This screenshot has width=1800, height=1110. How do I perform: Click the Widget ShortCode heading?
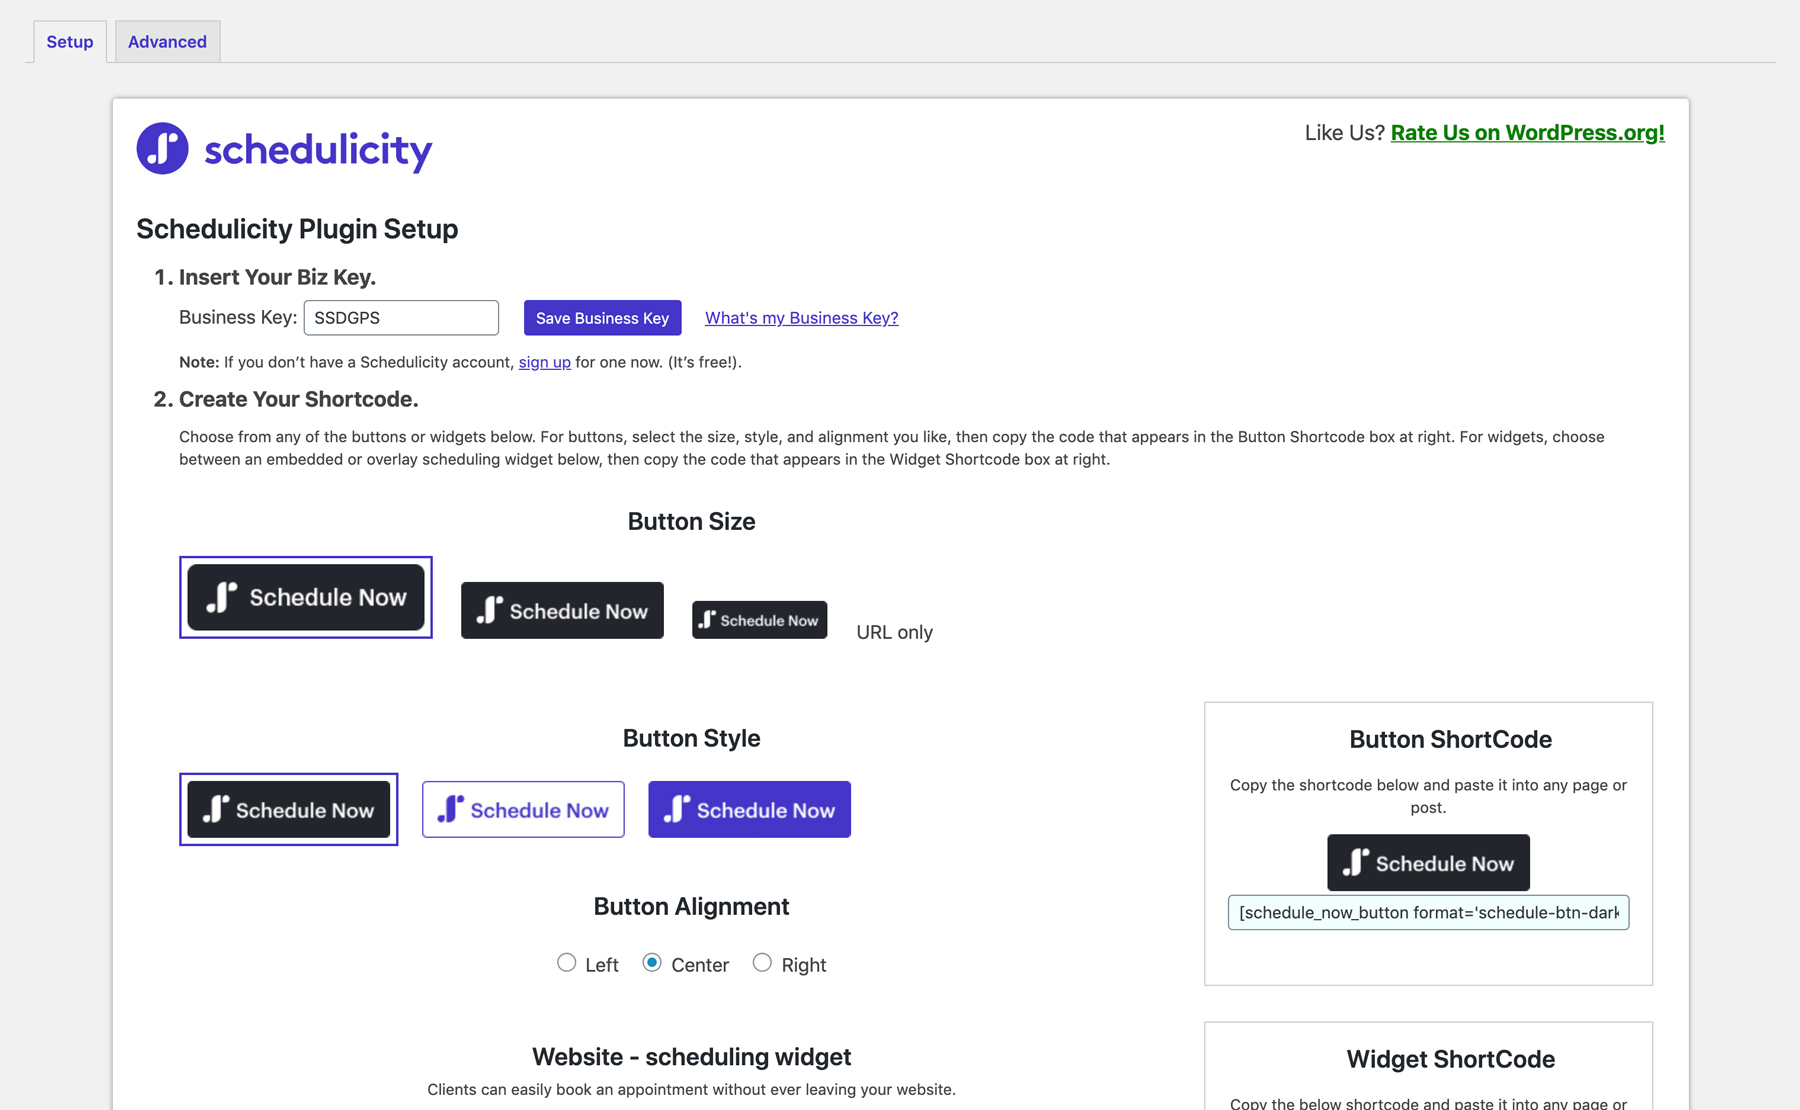(1450, 1059)
